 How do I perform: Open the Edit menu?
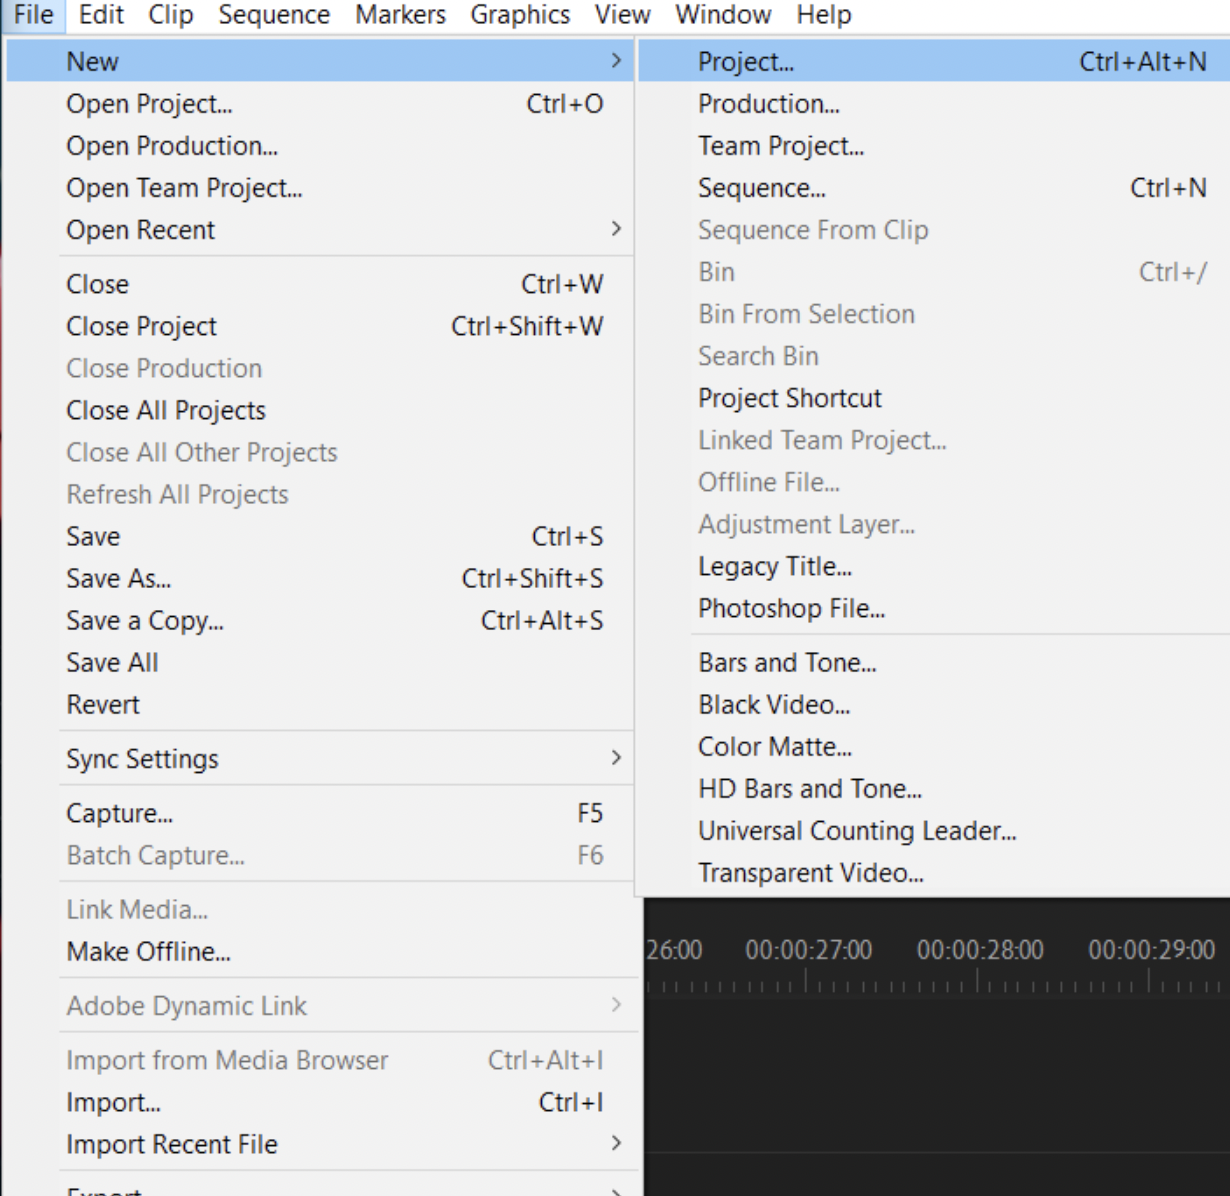(101, 15)
